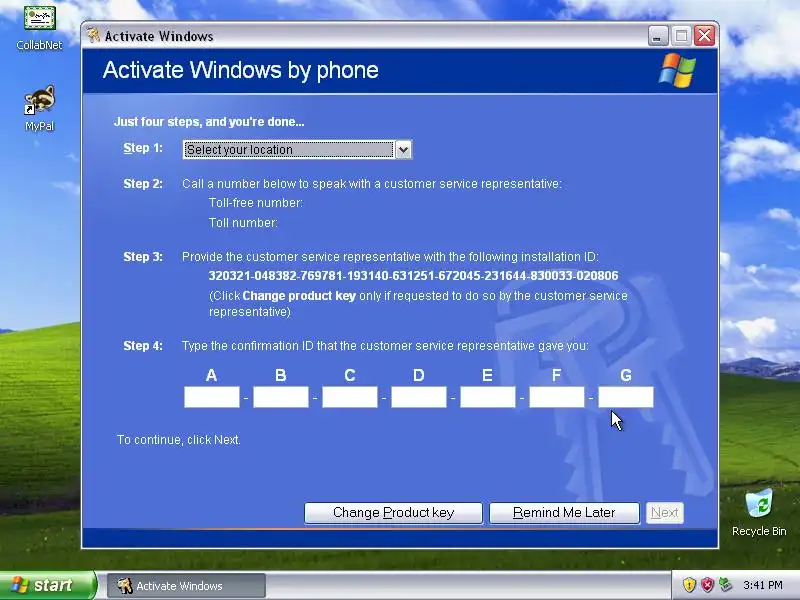Click the 'Just four steps' heading text
Screen dimensions: 800x600
click(x=209, y=122)
